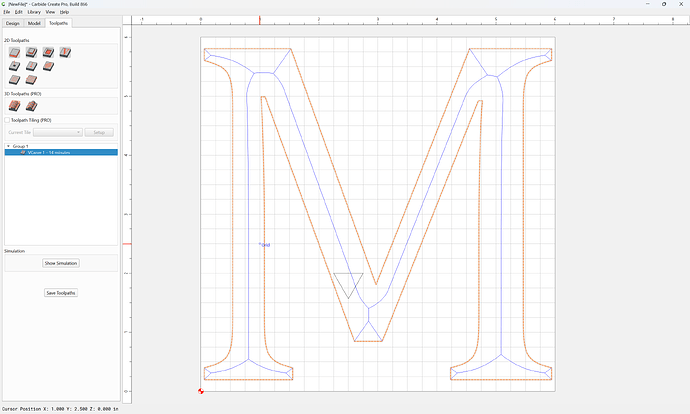Screen dimensions: 690x414
Task: Switch to the Design tab
Action: pos(13,23)
